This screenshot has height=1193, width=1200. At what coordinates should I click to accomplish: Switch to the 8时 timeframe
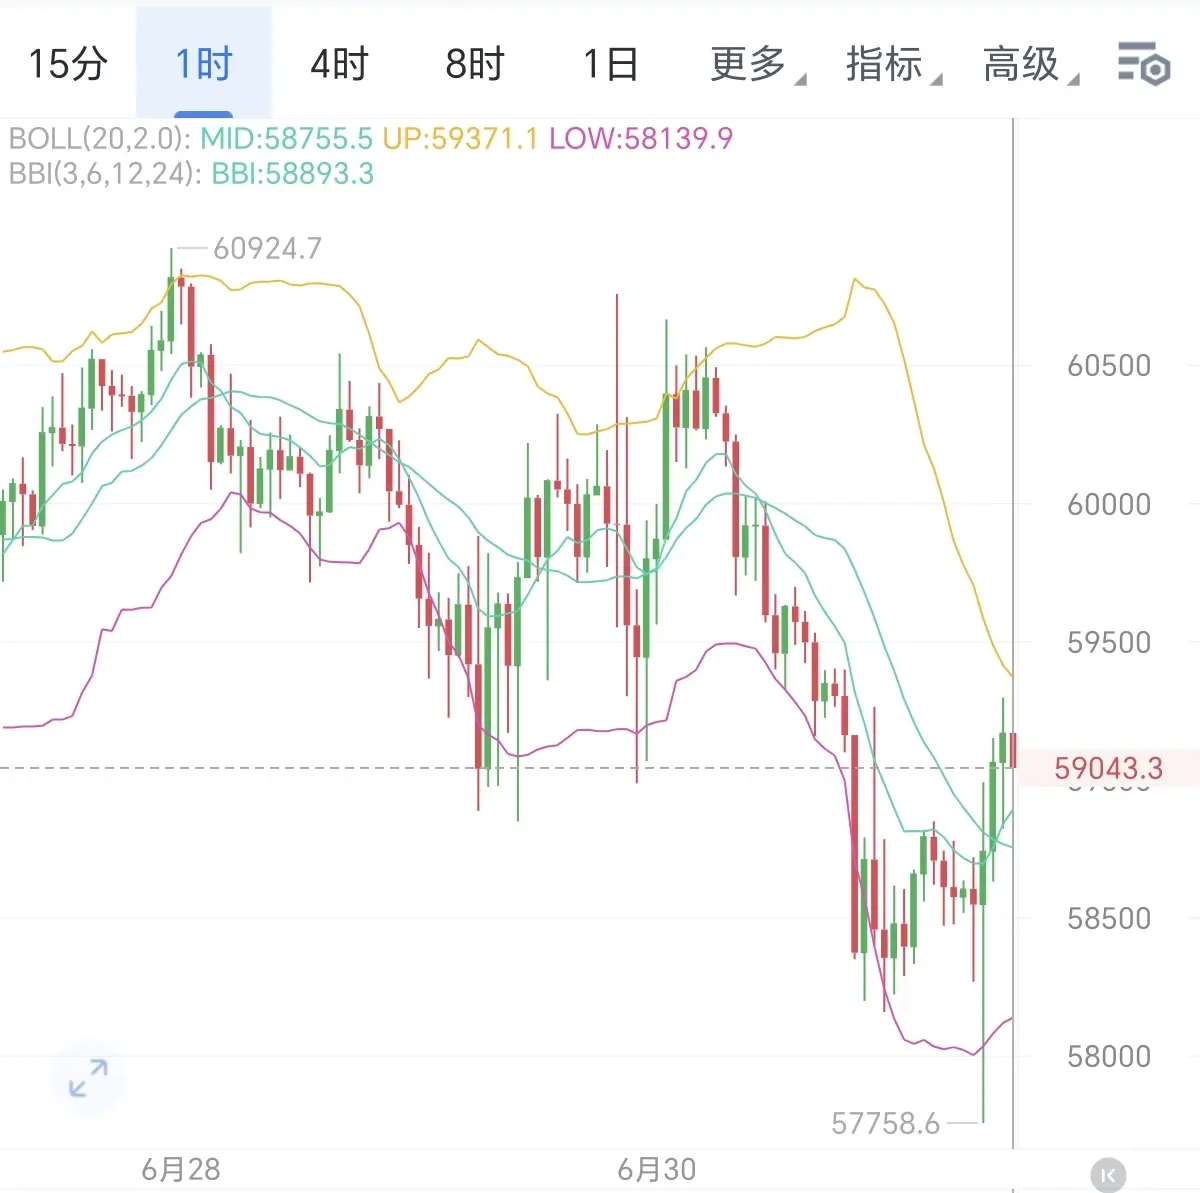pyautogui.click(x=475, y=64)
